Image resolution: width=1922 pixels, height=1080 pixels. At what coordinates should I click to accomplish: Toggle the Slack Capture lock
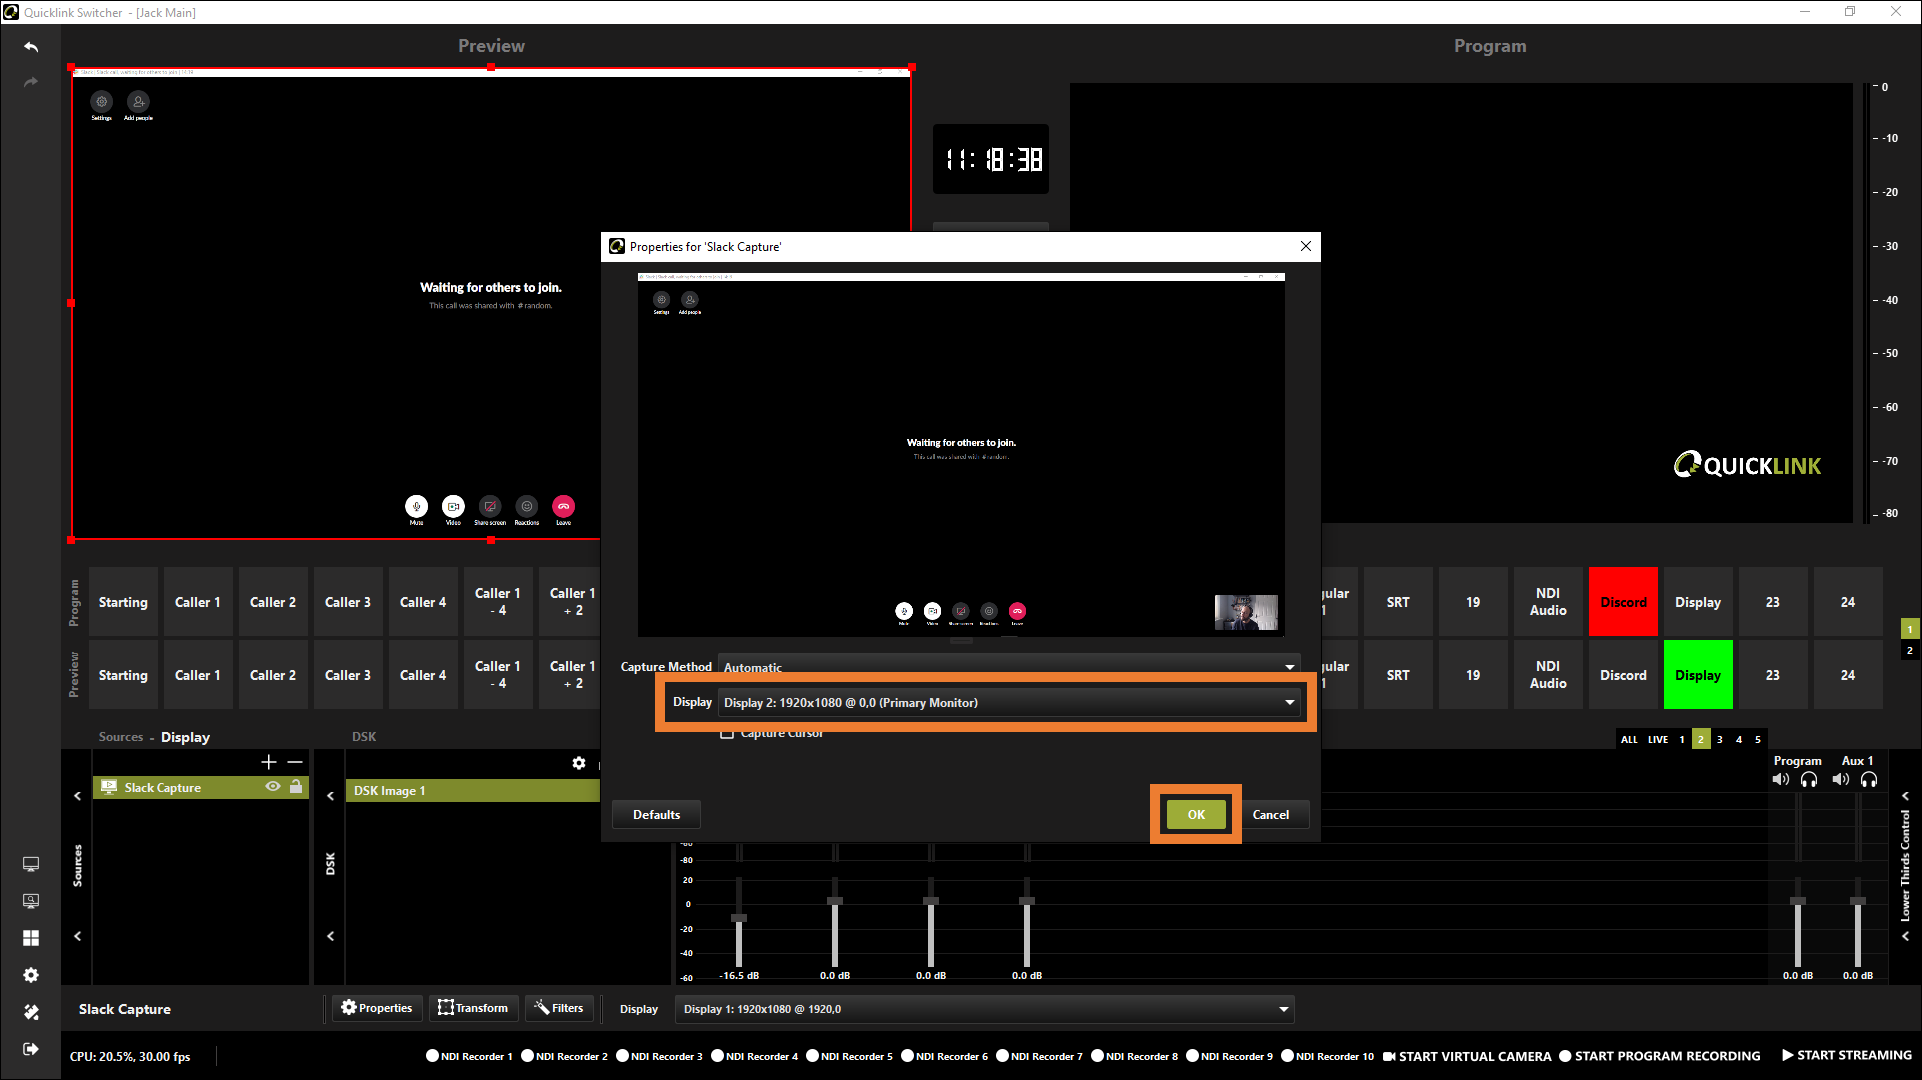point(296,787)
